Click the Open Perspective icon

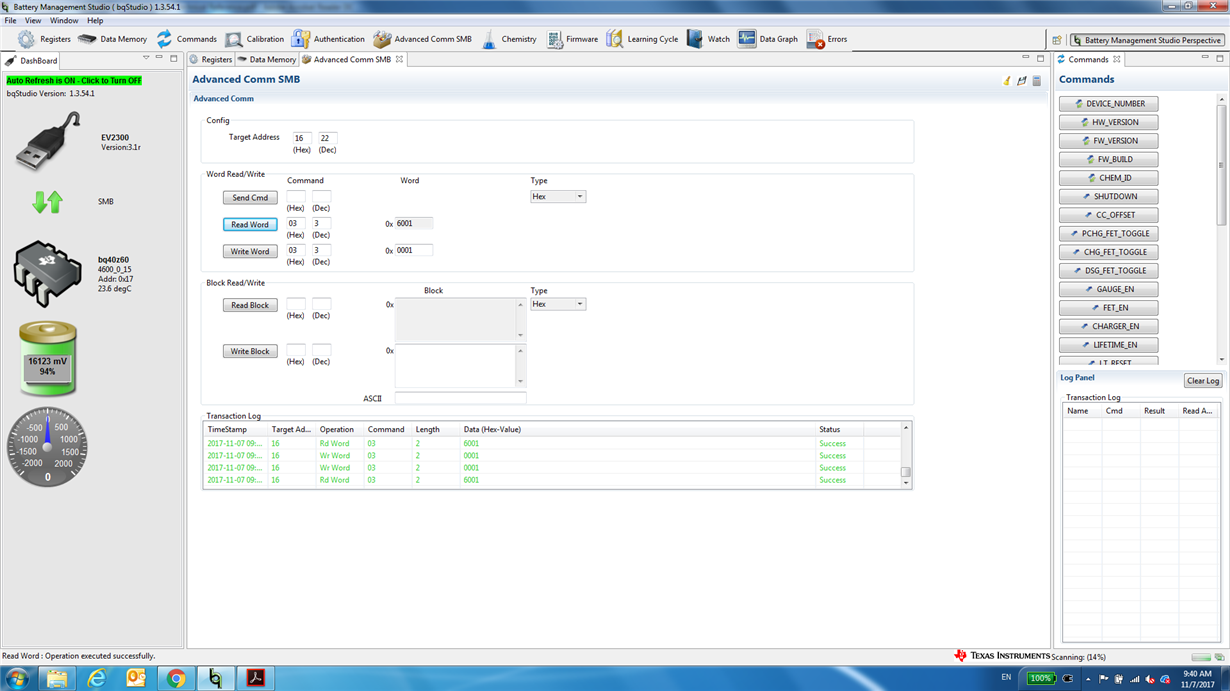tap(1057, 40)
